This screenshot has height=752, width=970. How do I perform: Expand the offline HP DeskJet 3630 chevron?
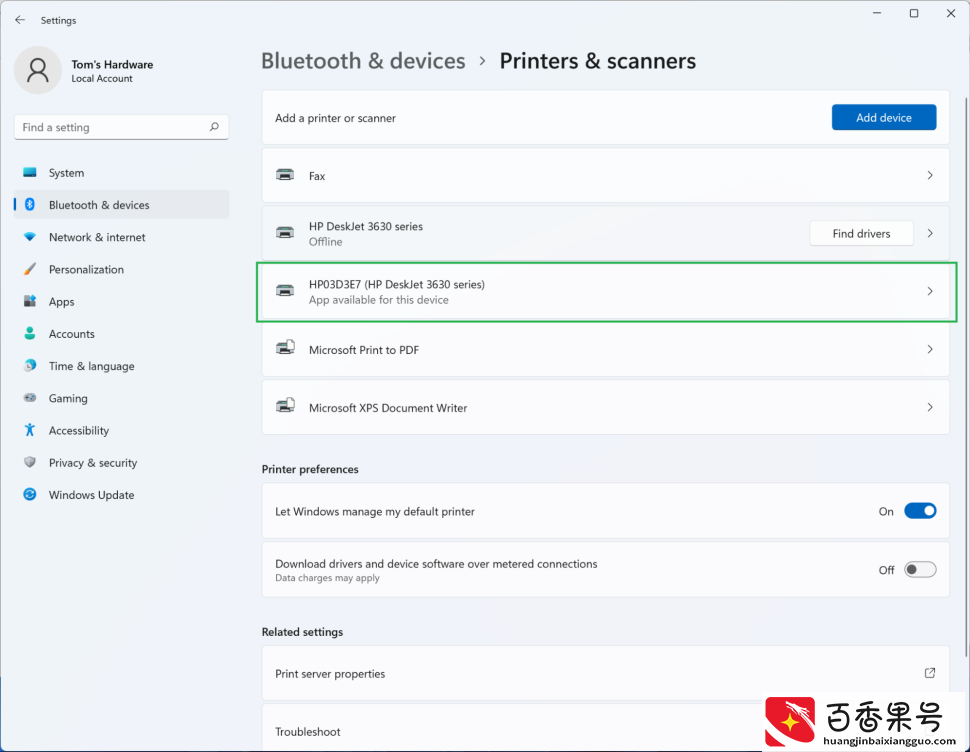(930, 234)
